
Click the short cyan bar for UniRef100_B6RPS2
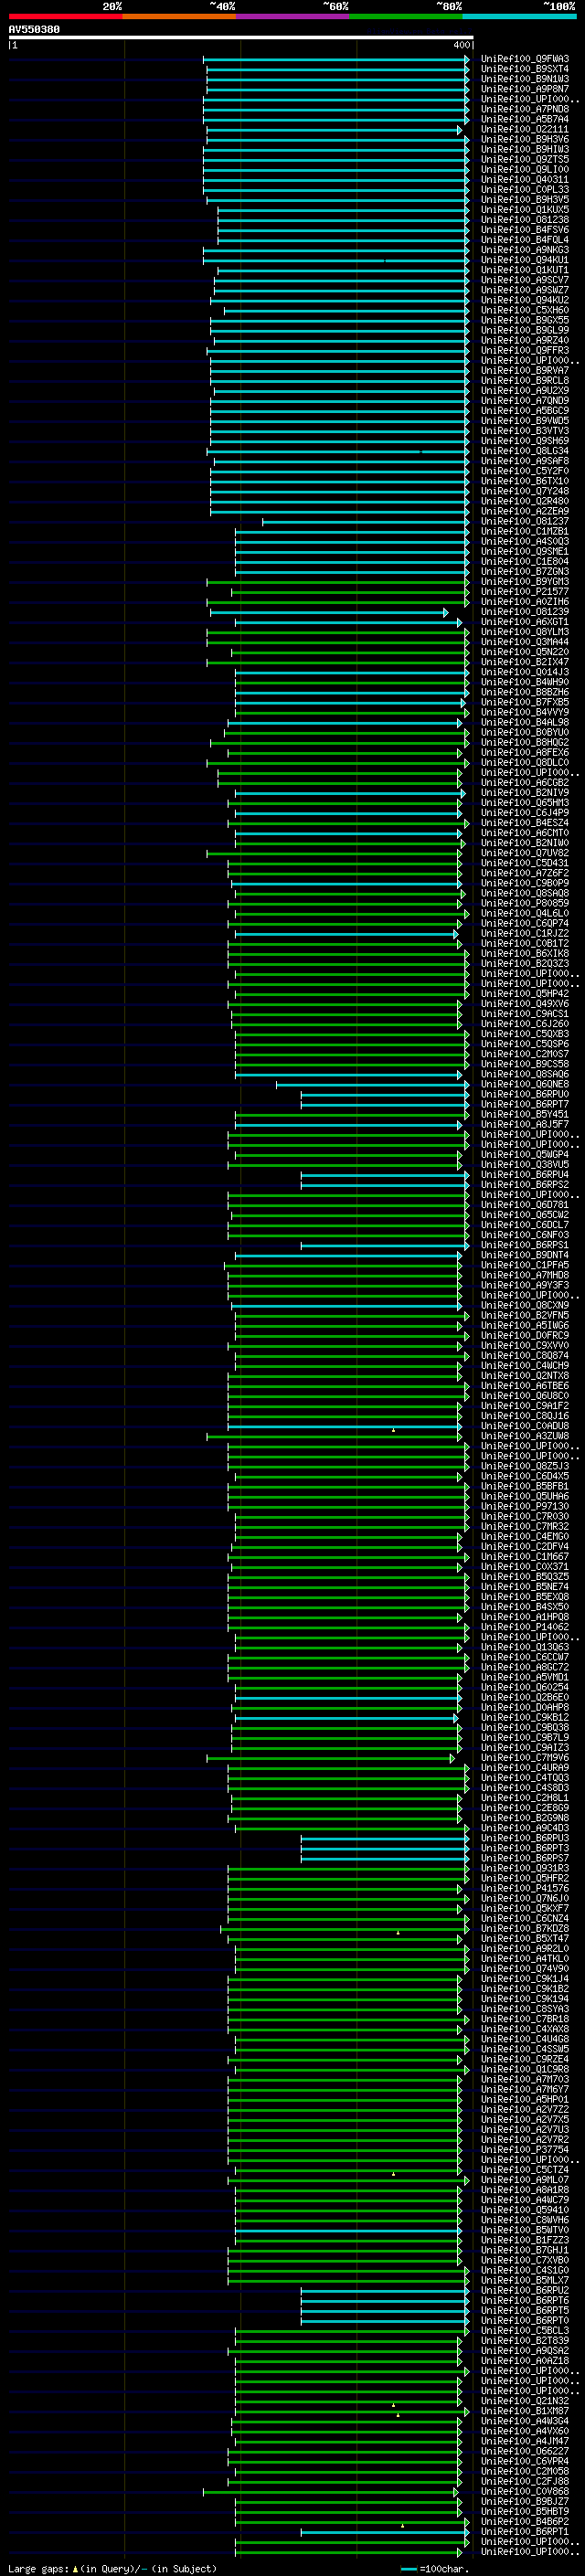(x=385, y=1185)
